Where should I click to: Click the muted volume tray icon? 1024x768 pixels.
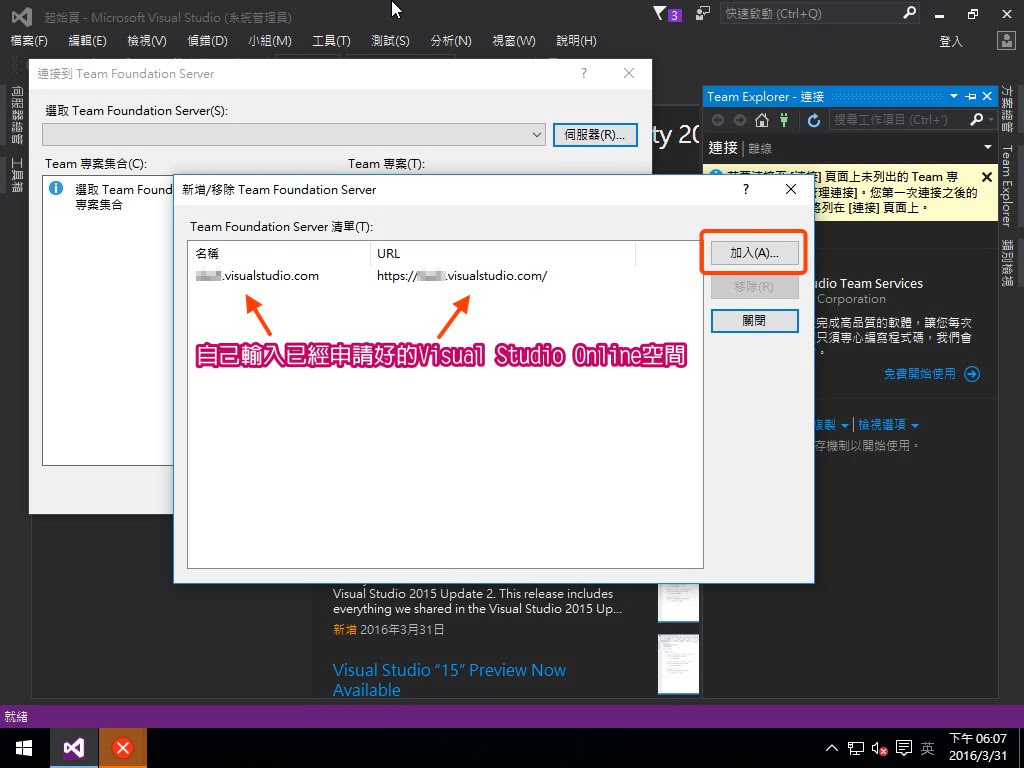coord(879,748)
